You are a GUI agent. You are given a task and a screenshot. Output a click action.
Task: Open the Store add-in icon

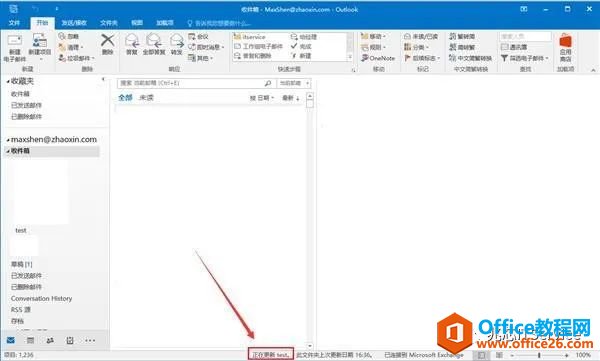565,40
